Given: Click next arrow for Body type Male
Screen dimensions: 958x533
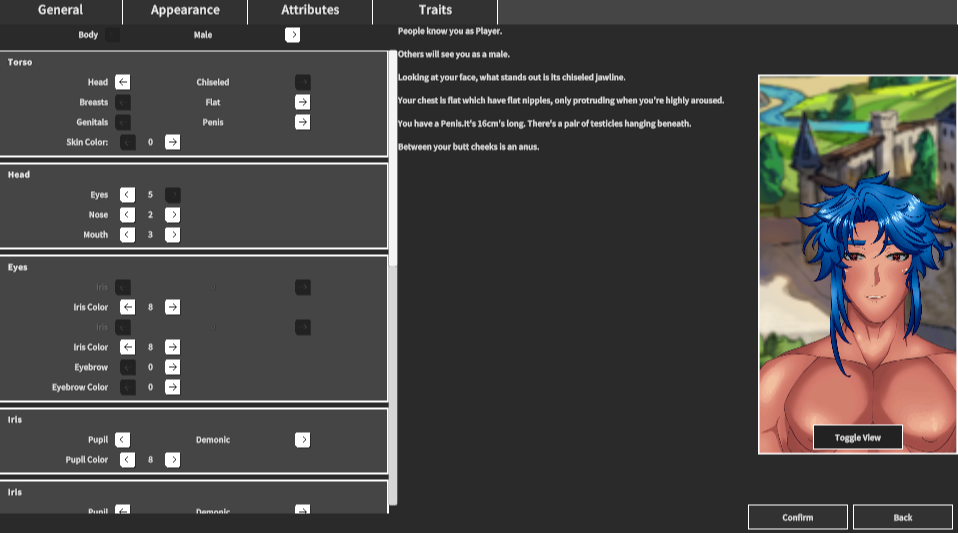Looking at the screenshot, I should (x=293, y=35).
